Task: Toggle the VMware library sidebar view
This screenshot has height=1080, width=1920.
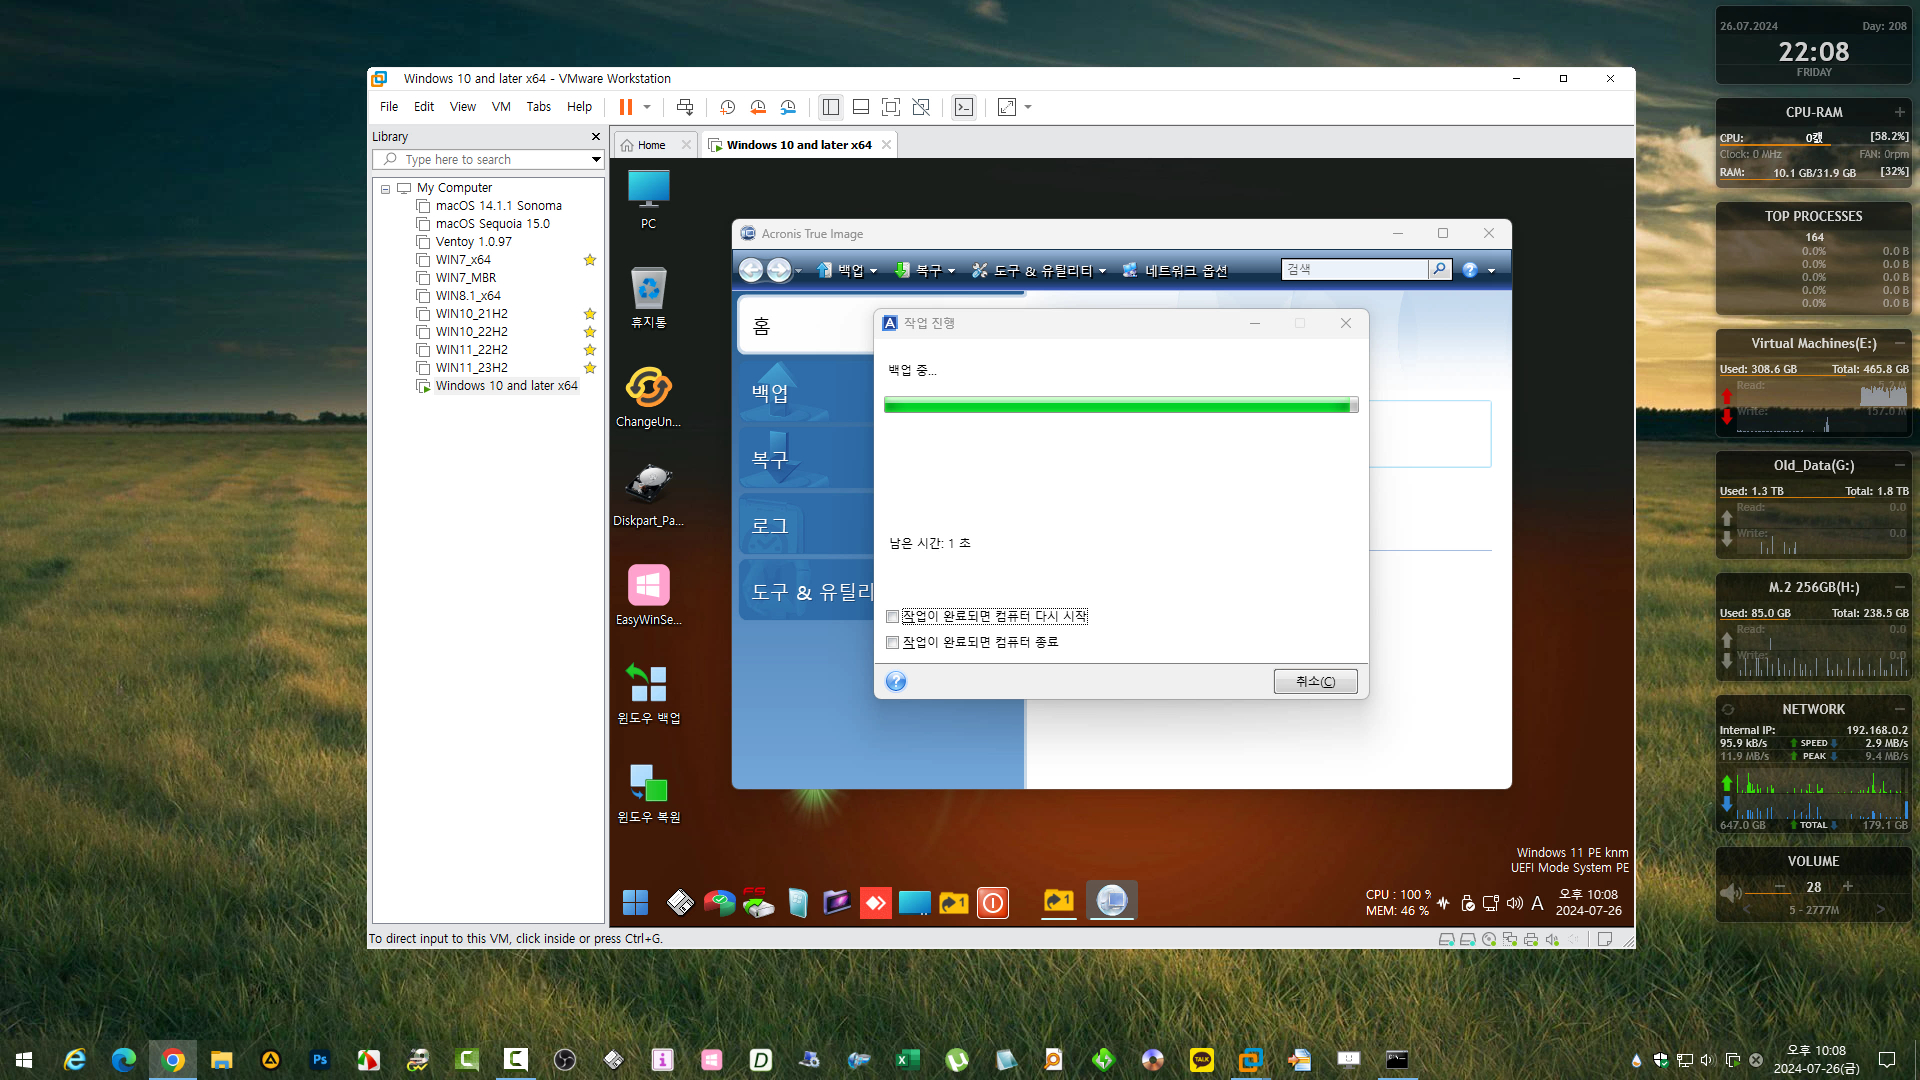Action: (830, 107)
